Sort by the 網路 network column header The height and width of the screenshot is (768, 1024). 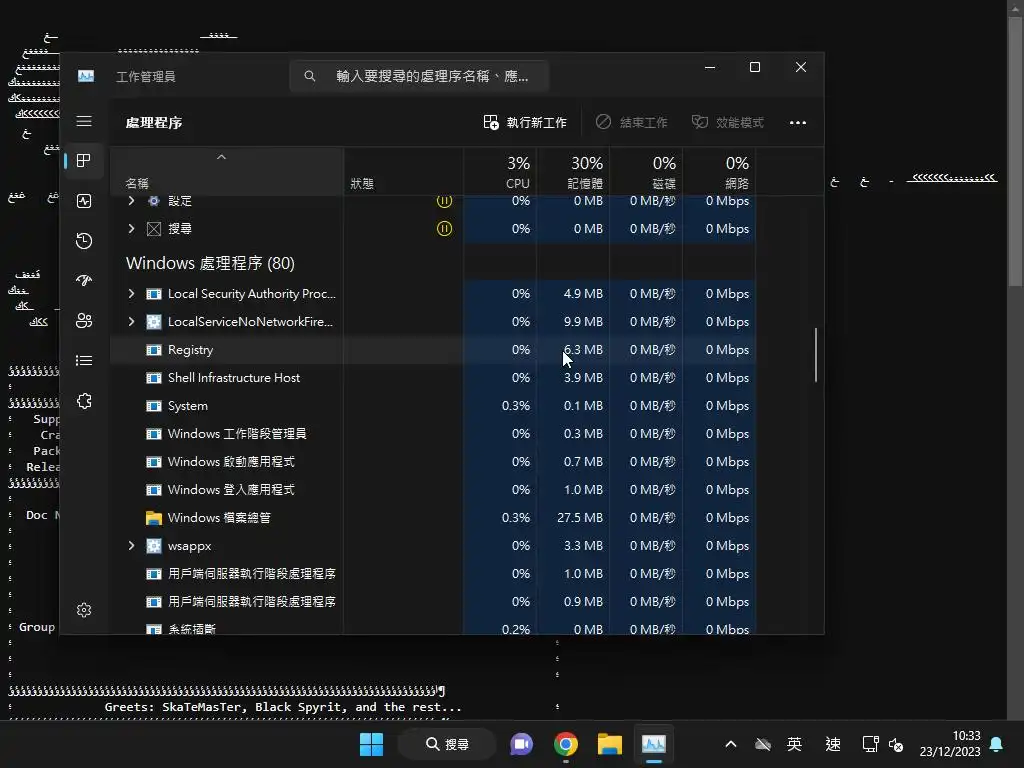coord(720,172)
